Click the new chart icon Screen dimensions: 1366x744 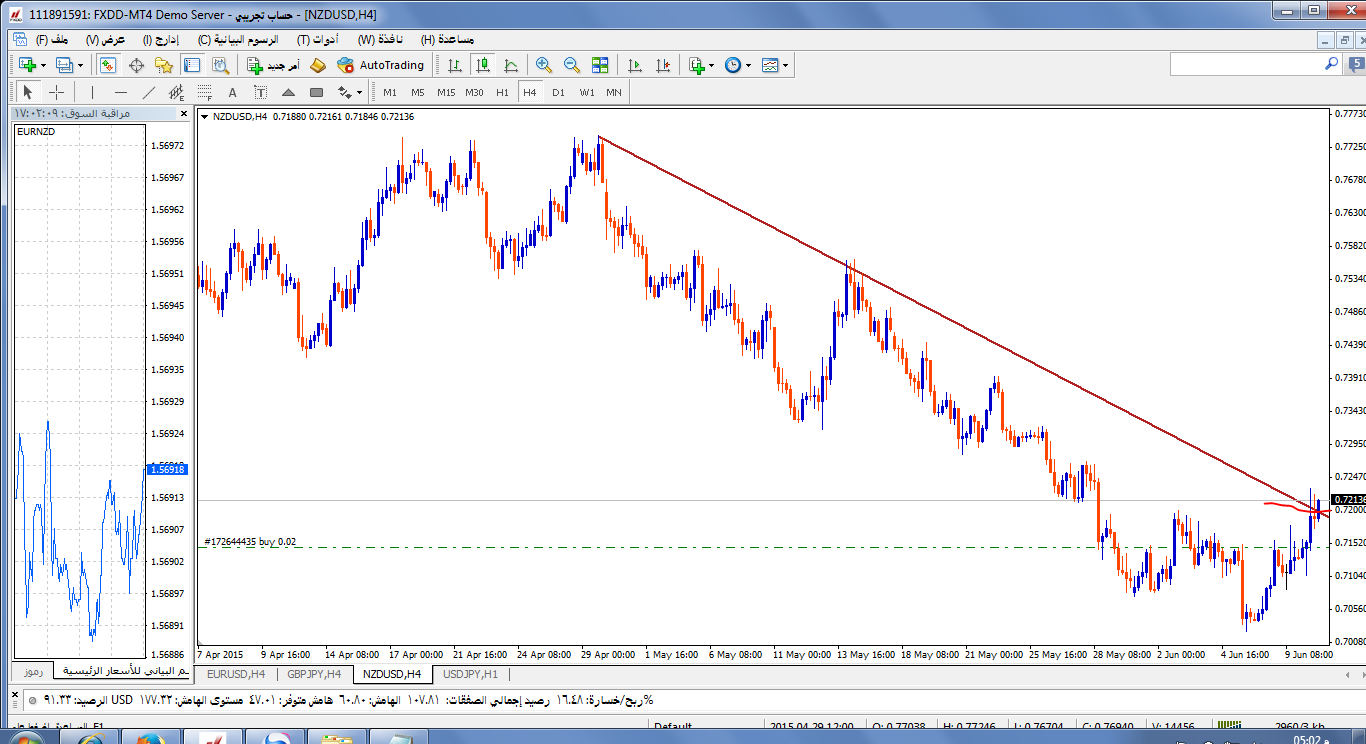click(28, 65)
